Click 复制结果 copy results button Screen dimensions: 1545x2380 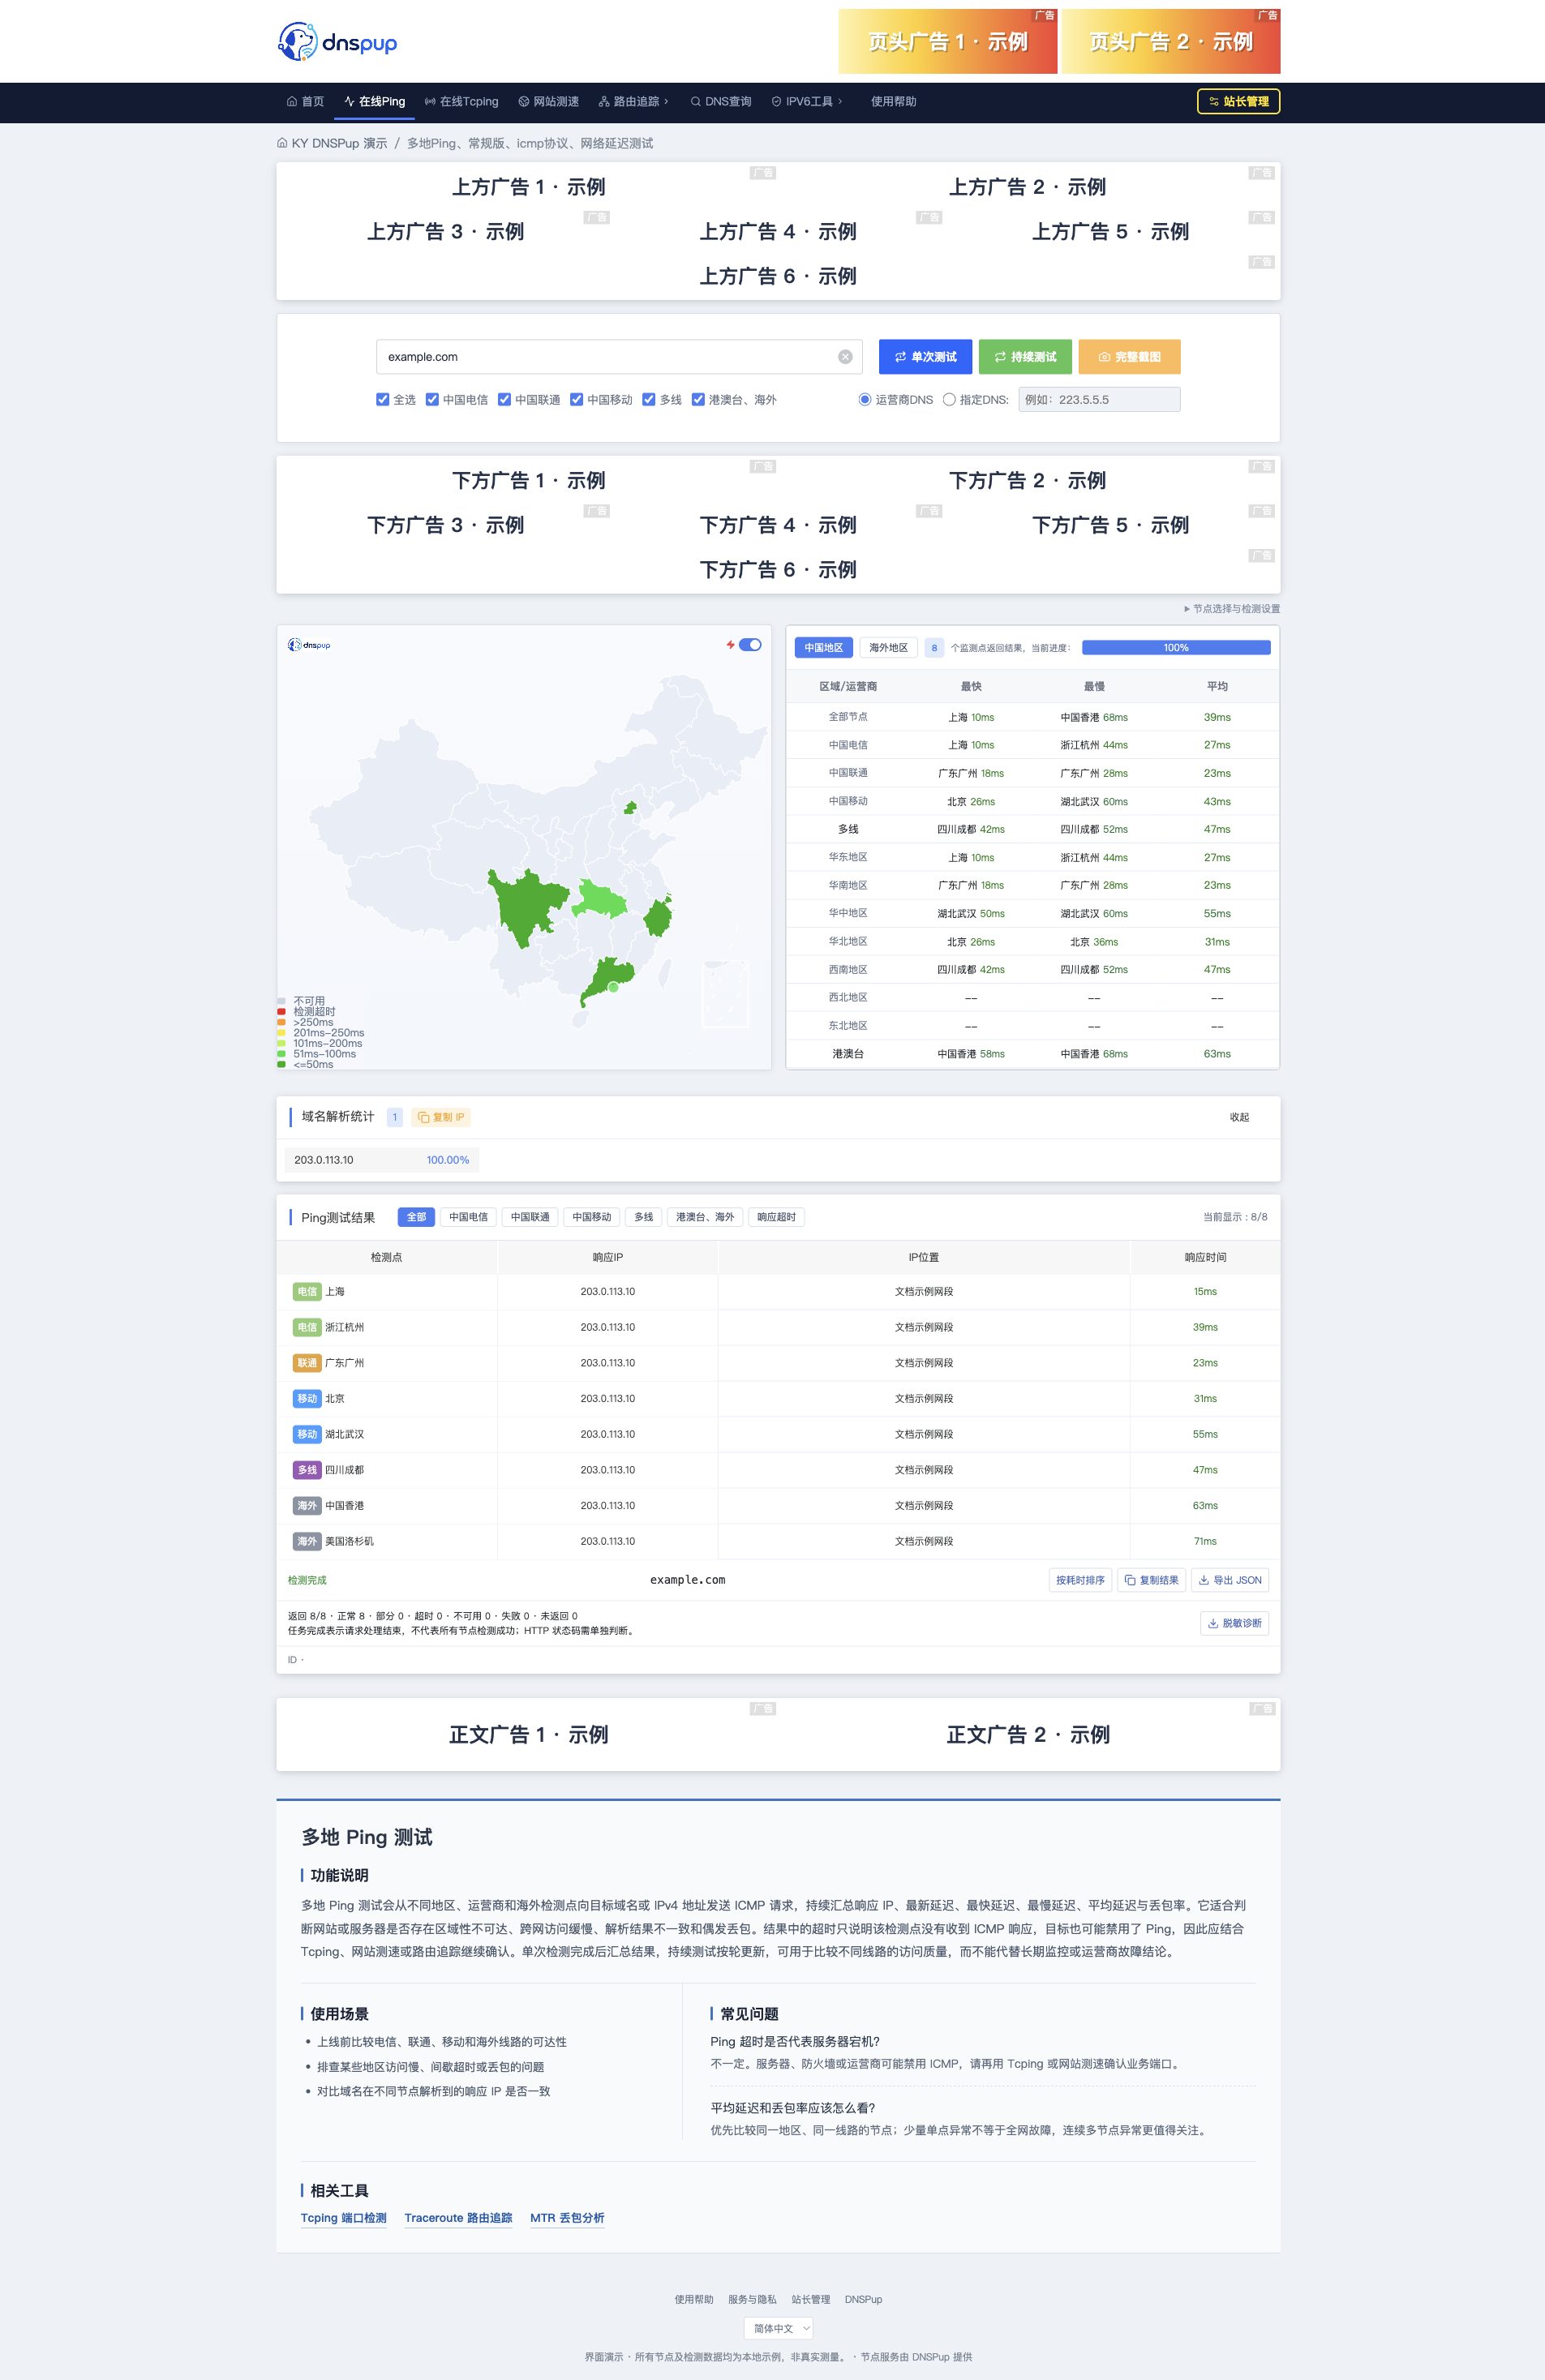(1151, 1580)
